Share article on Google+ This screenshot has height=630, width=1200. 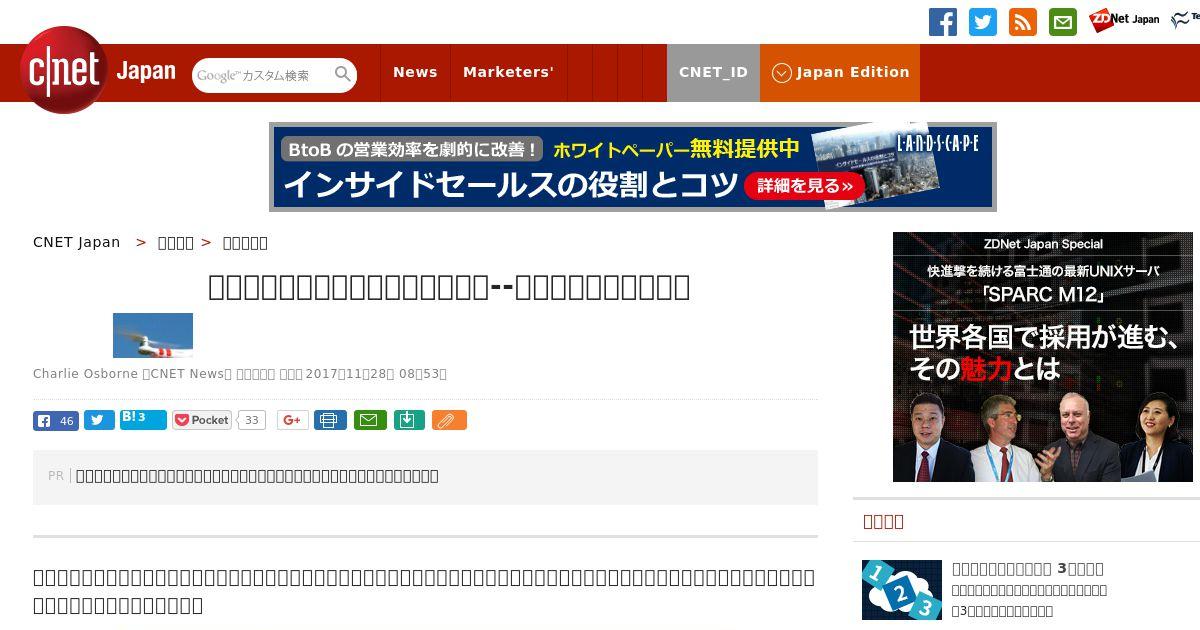(293, 420)
